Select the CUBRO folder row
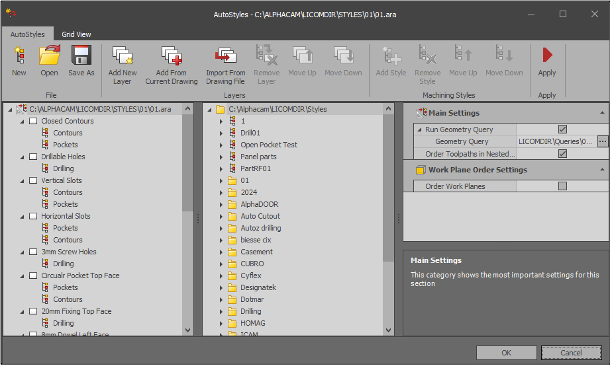 [x=252, y=263]
